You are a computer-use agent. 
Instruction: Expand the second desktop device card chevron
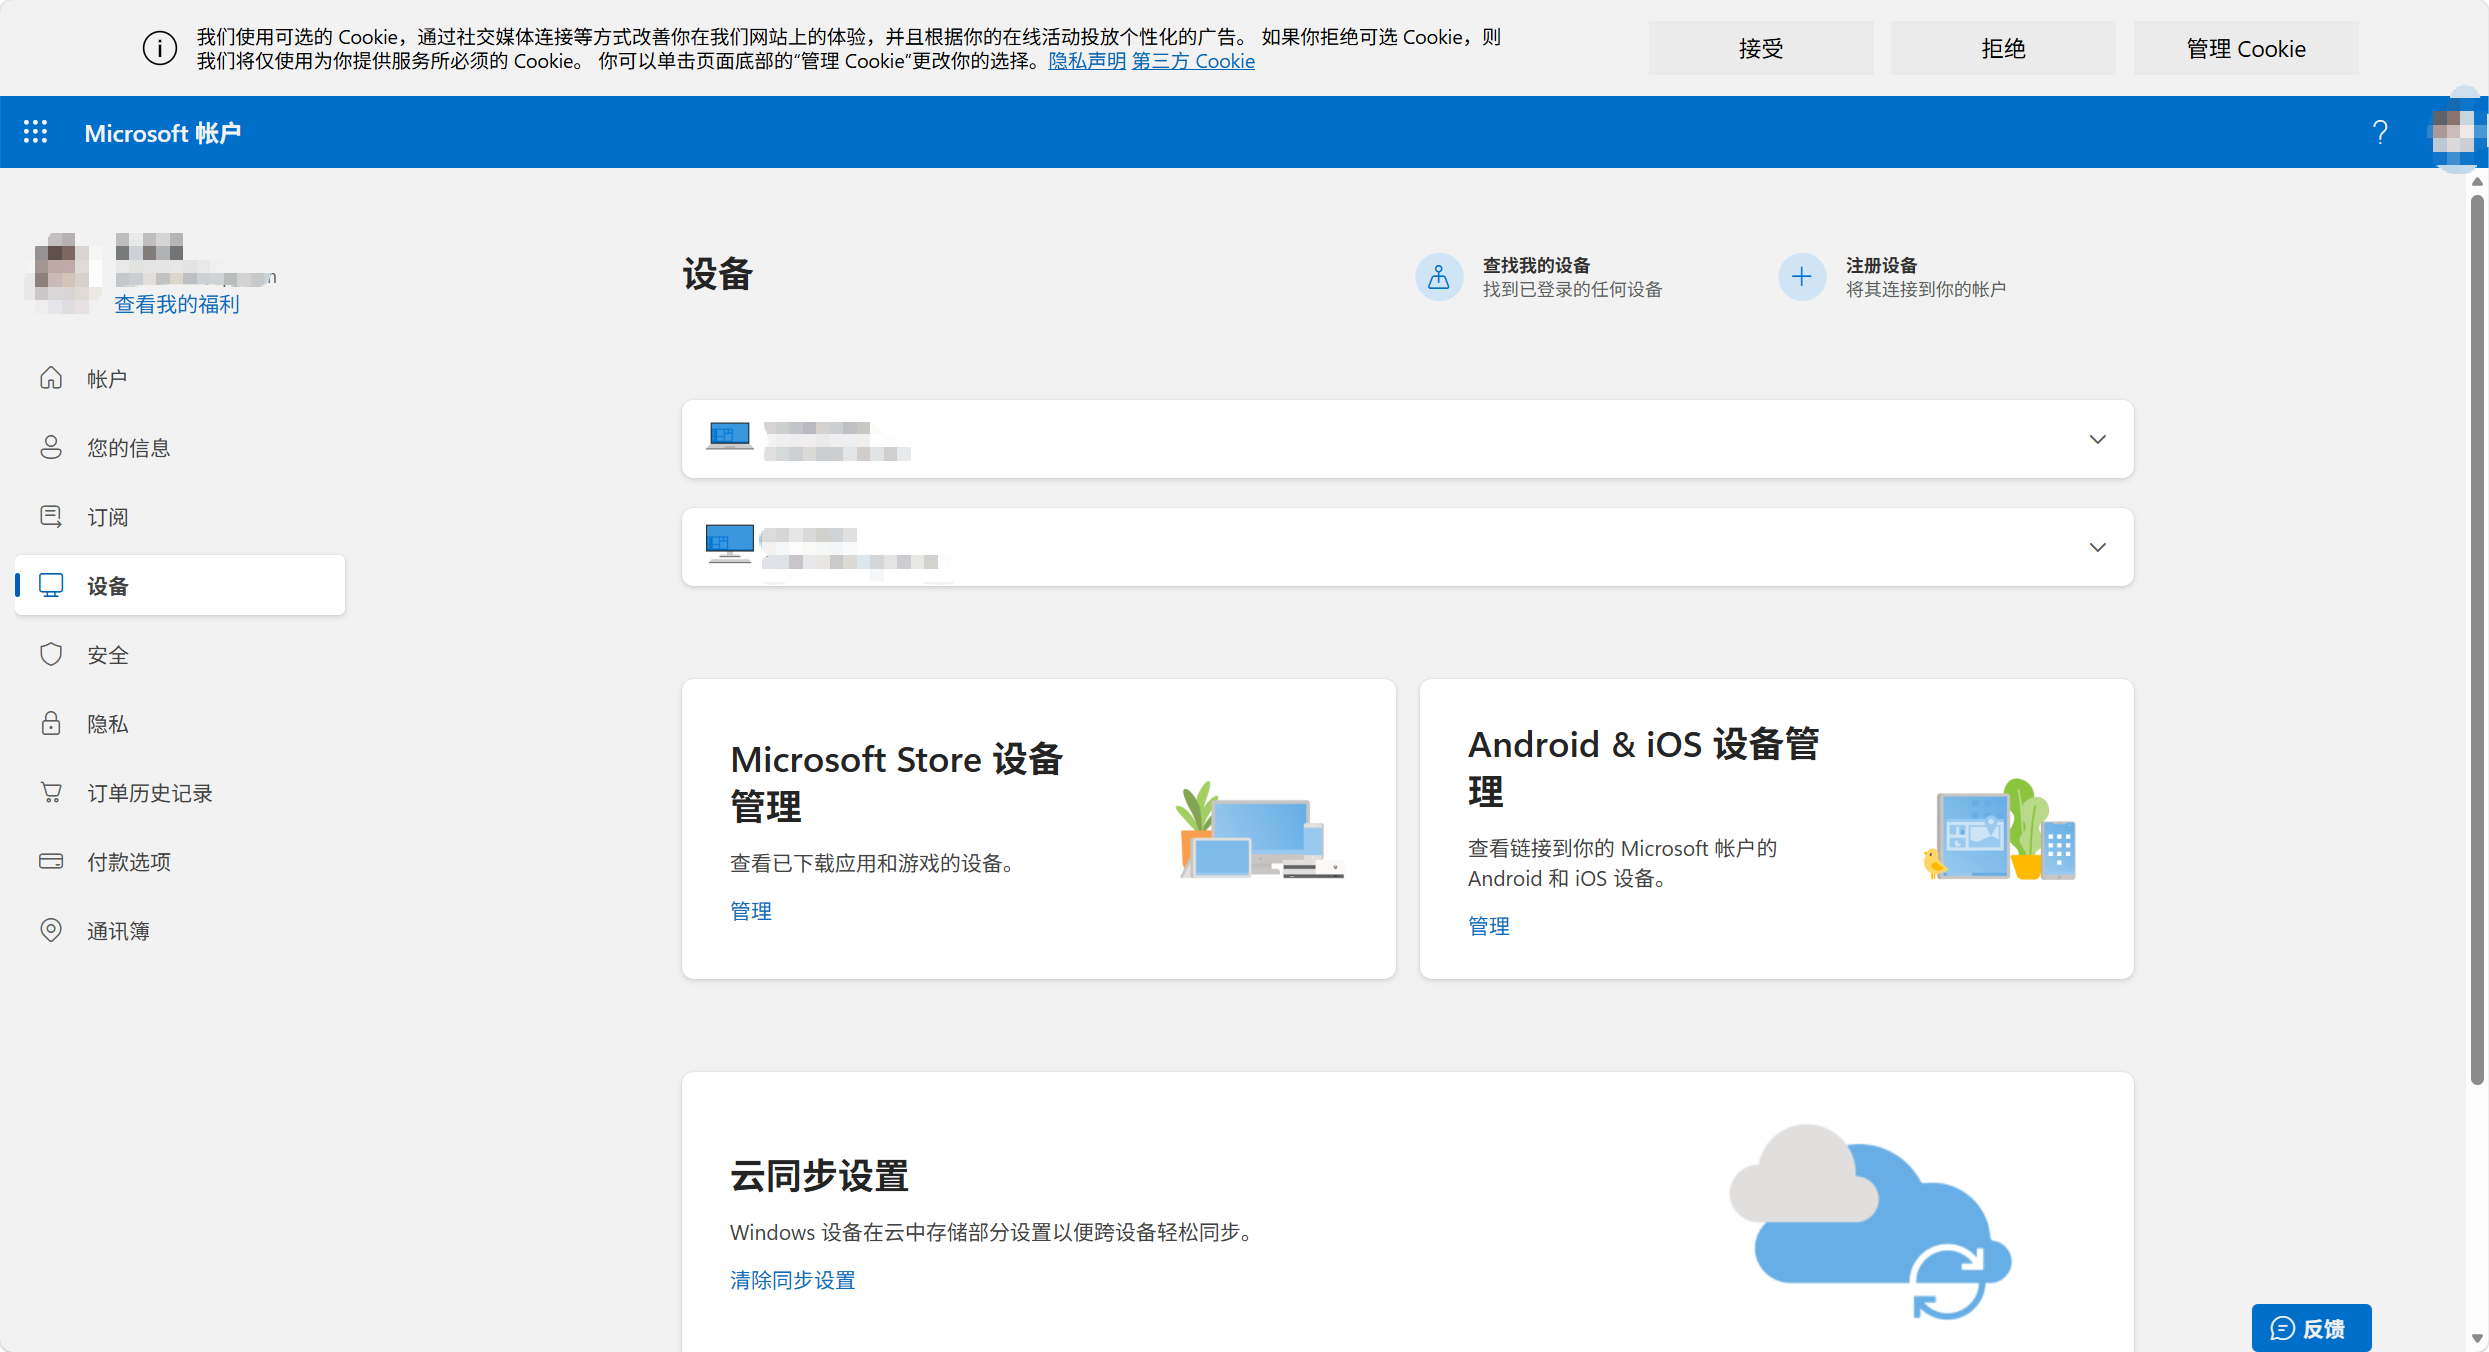(2098, 547)
